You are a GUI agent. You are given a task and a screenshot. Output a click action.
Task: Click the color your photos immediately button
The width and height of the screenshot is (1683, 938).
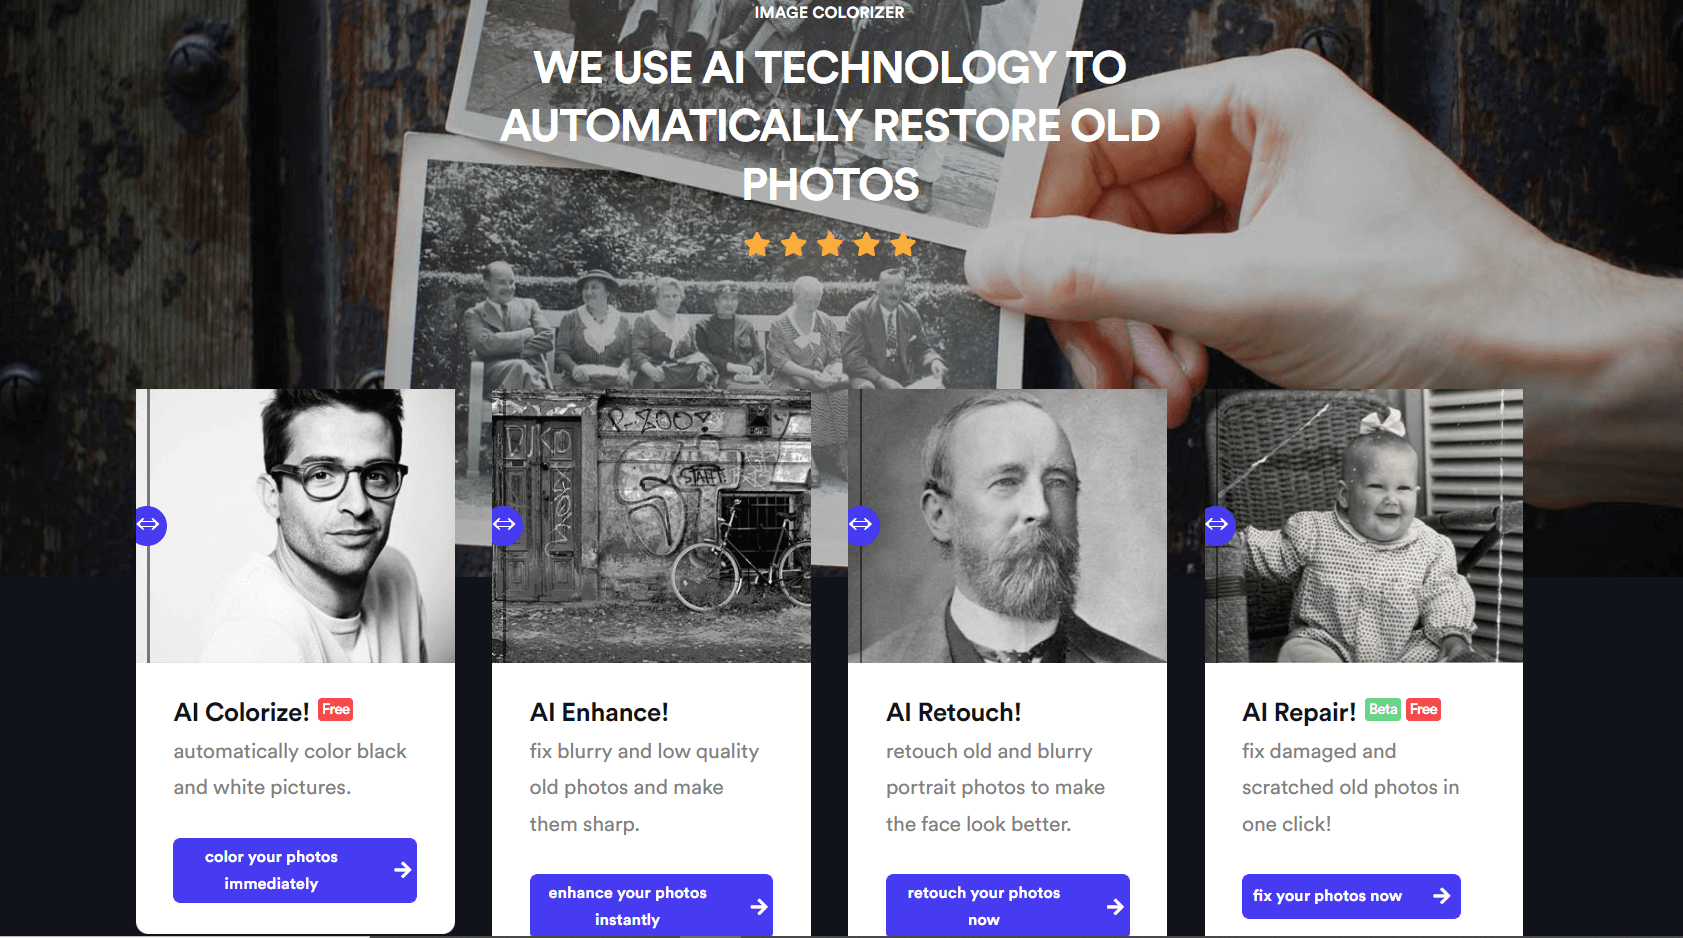[295, 870]
